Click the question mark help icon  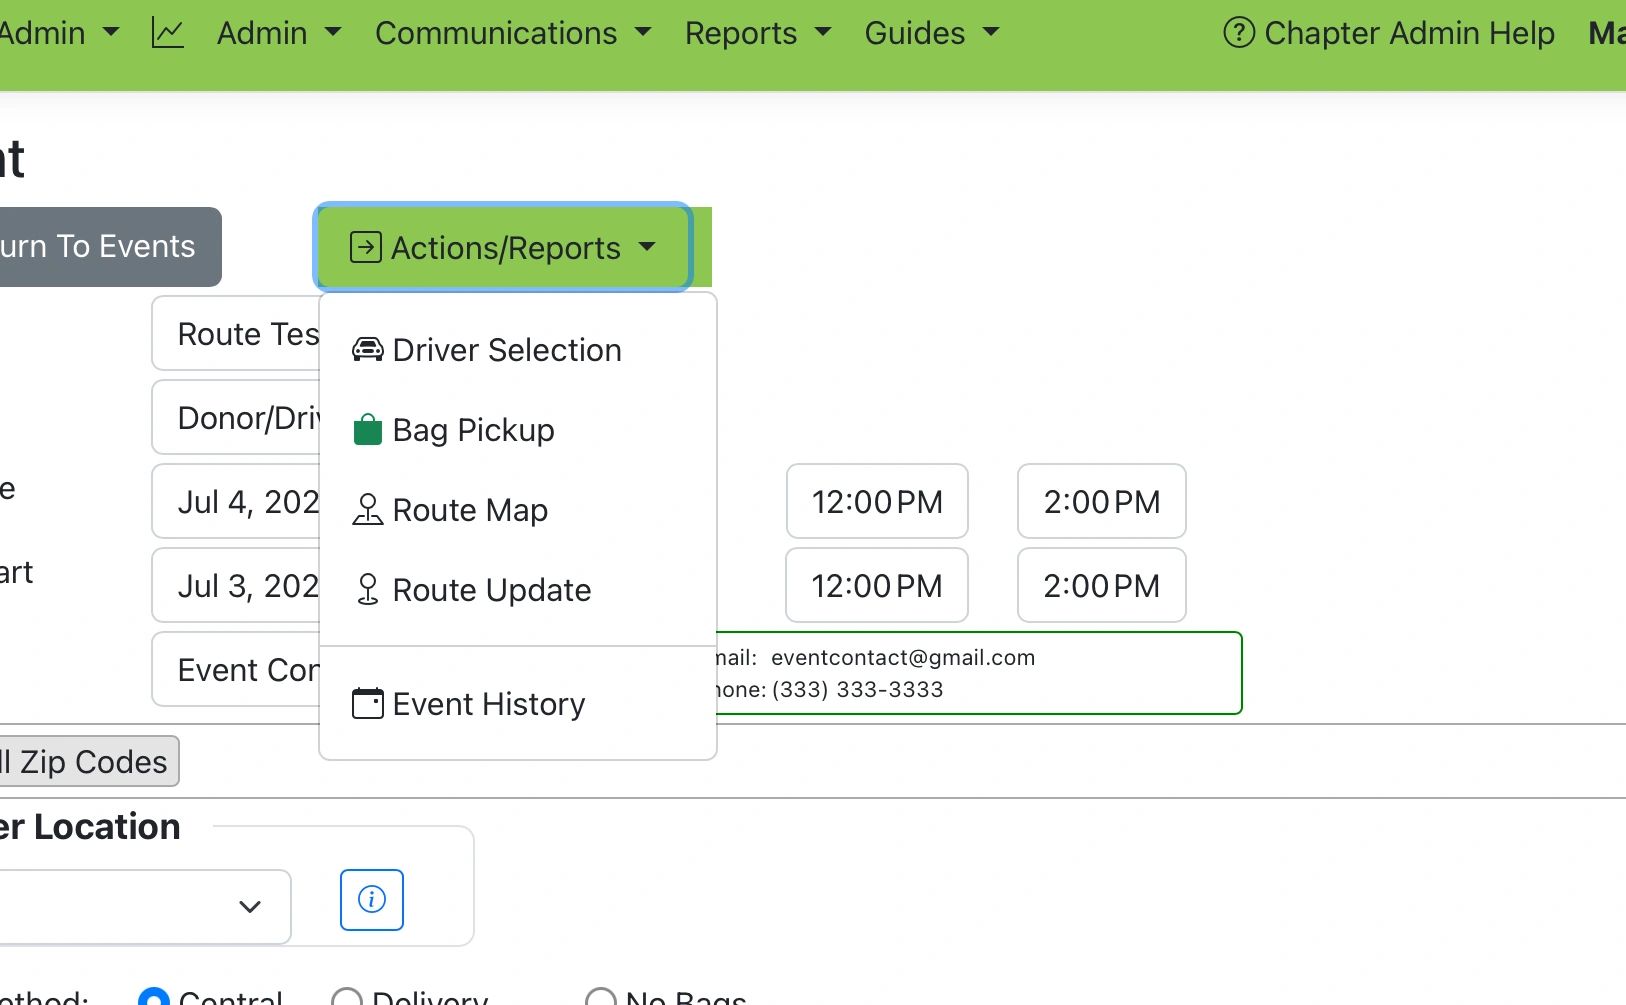[1238, 33]
